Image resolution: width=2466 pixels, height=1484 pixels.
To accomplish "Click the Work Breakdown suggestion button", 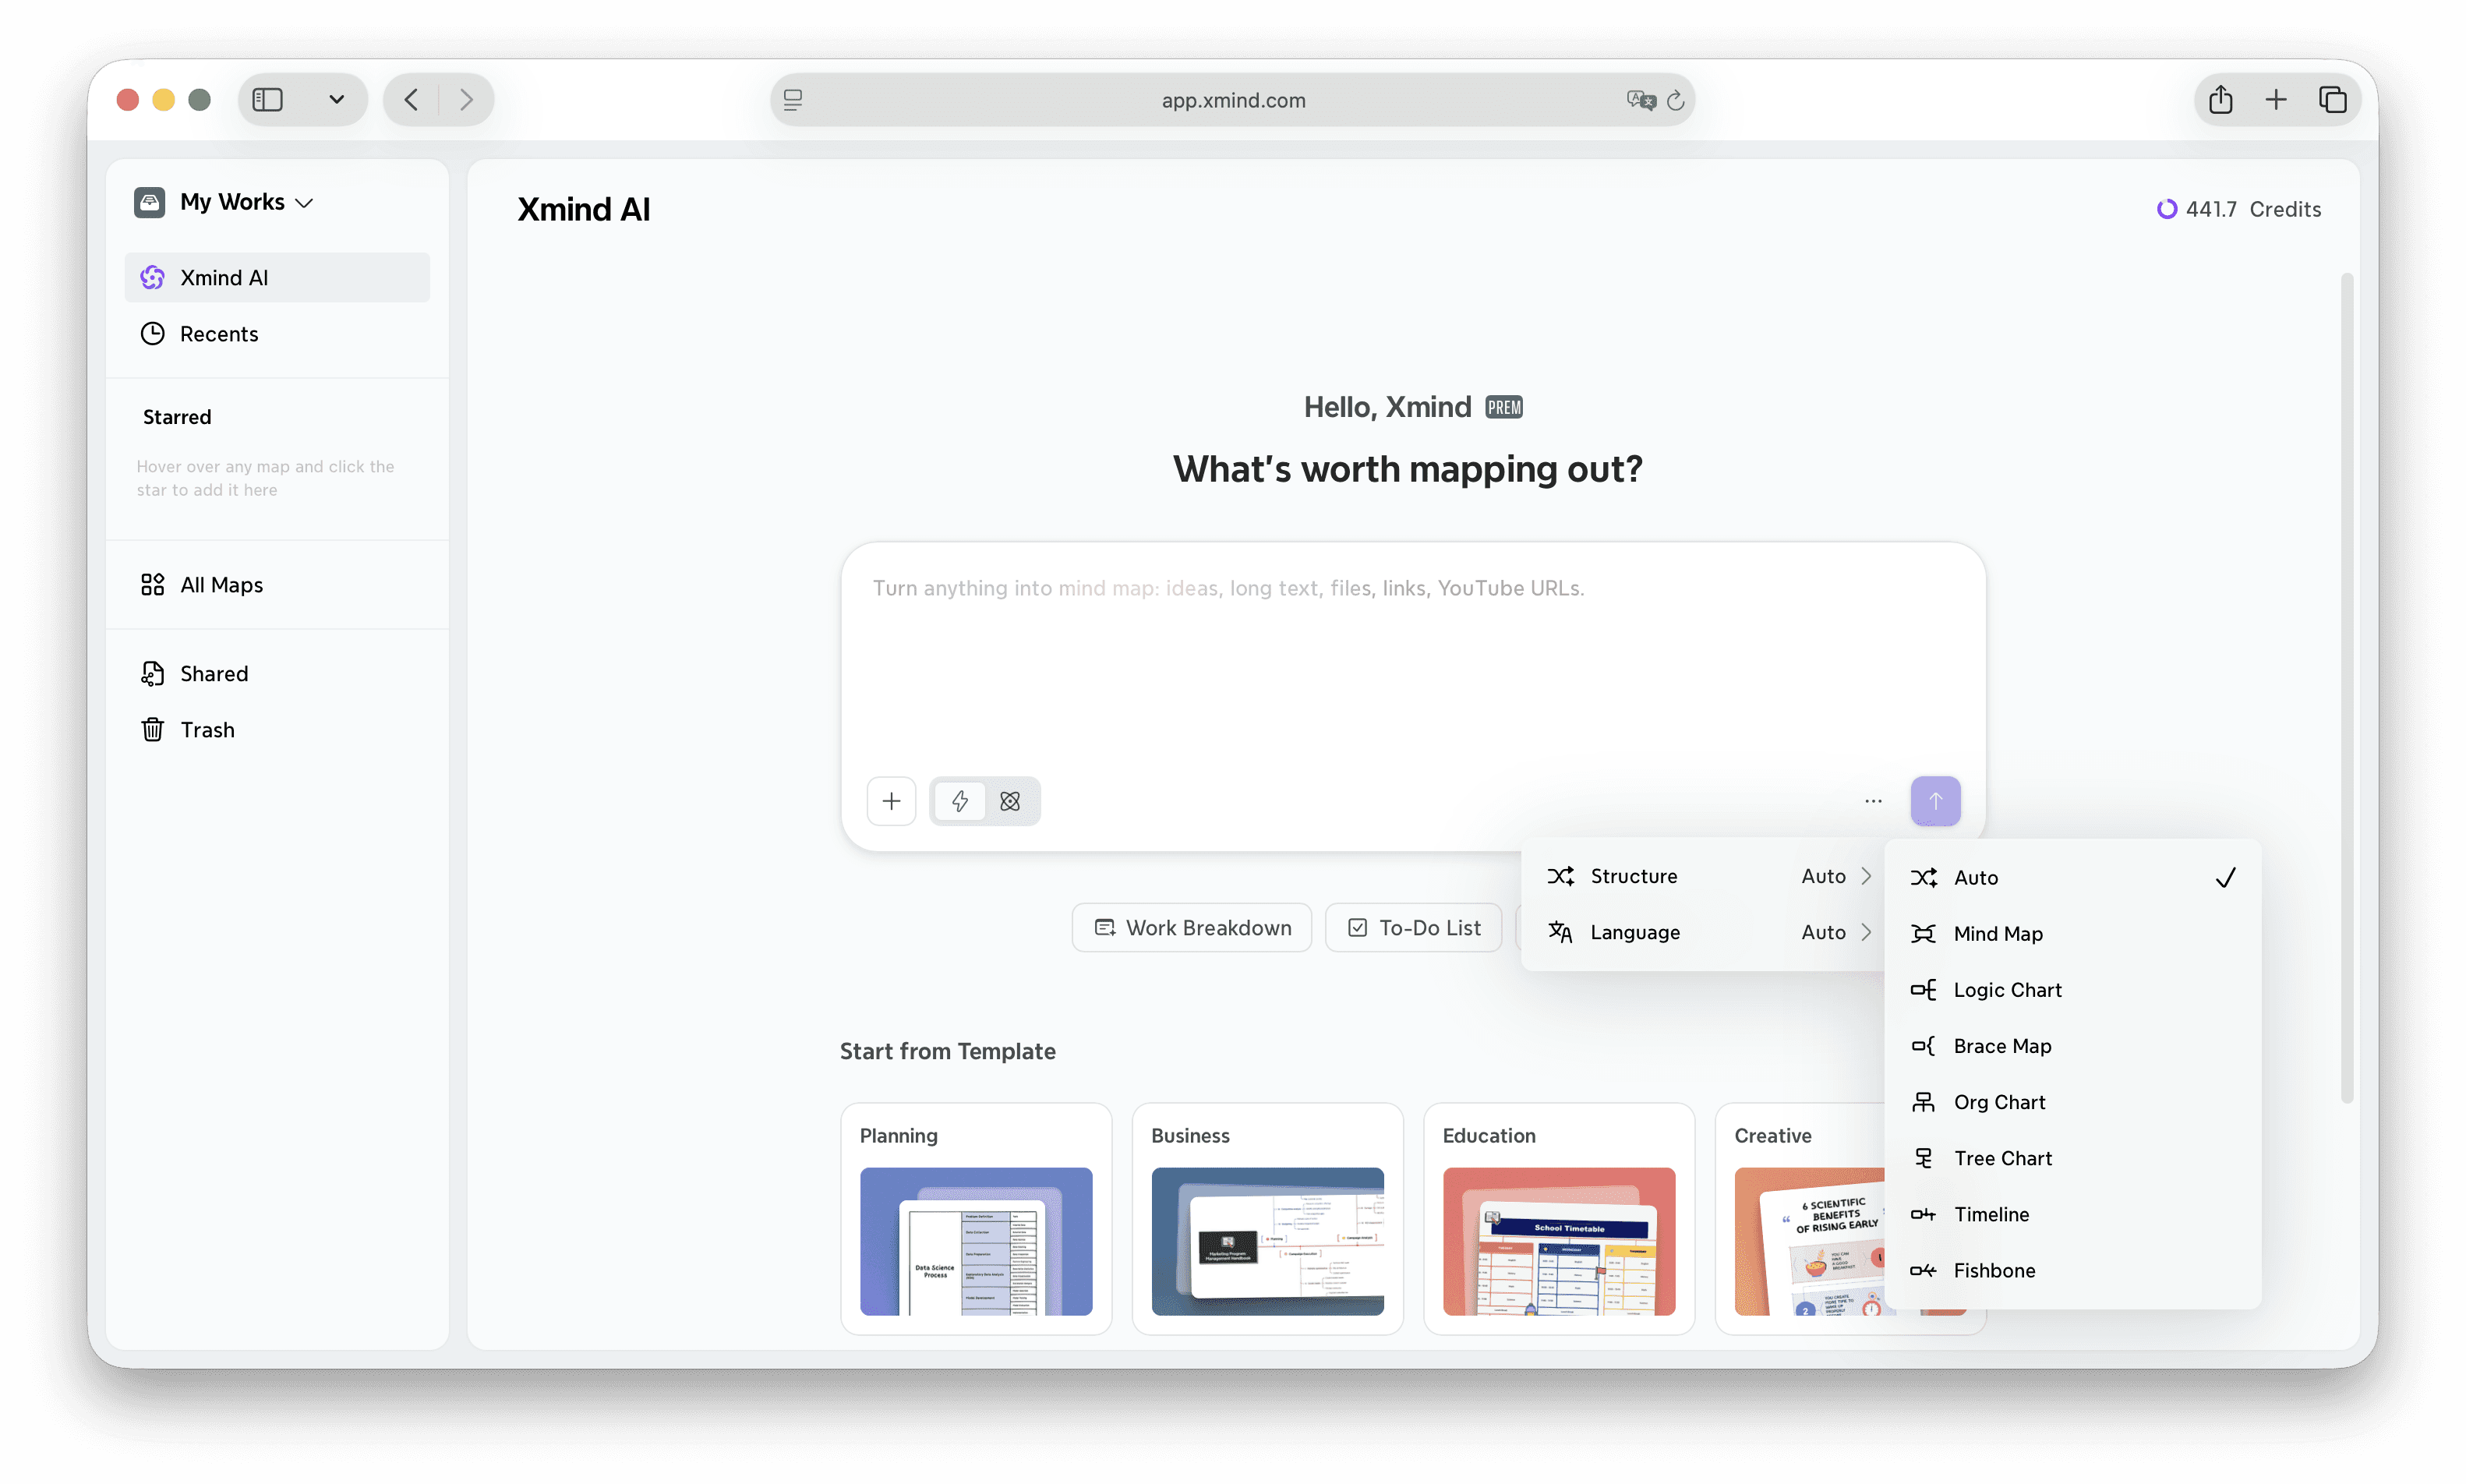I will pyautogui.click(x=1191, y=927).
